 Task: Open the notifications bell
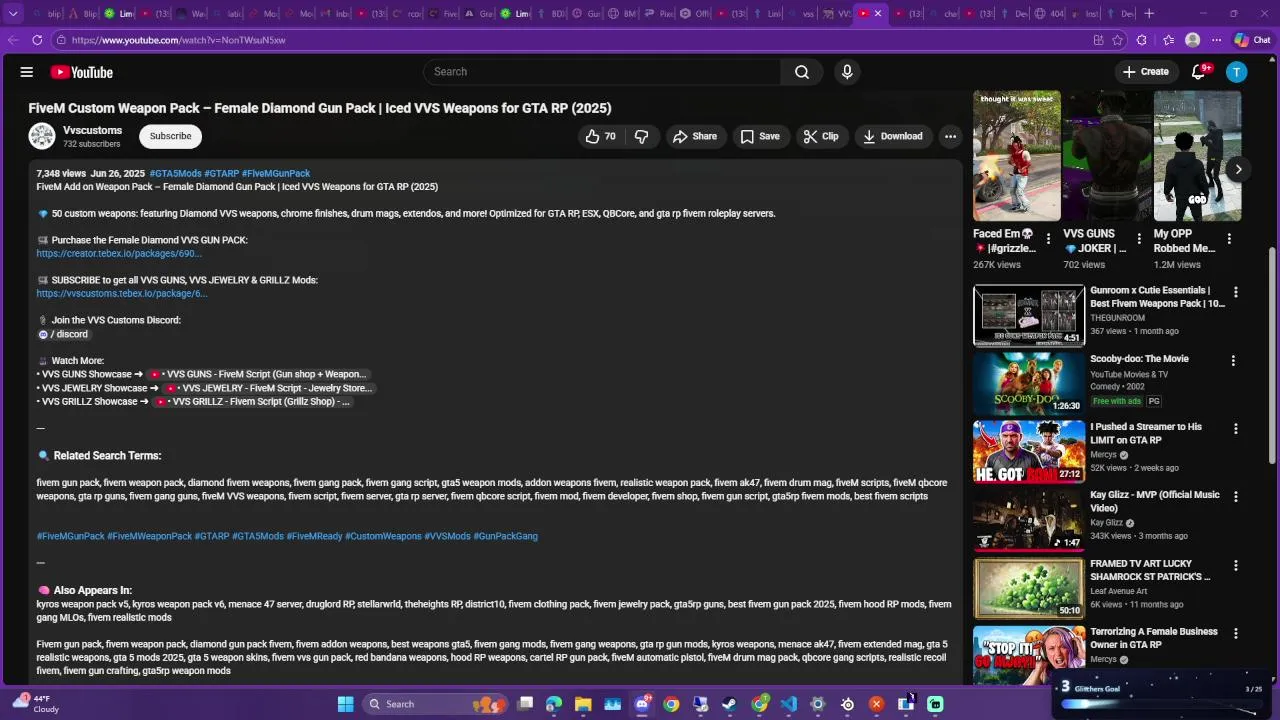pyautogui.click(x=1198, y=72)
